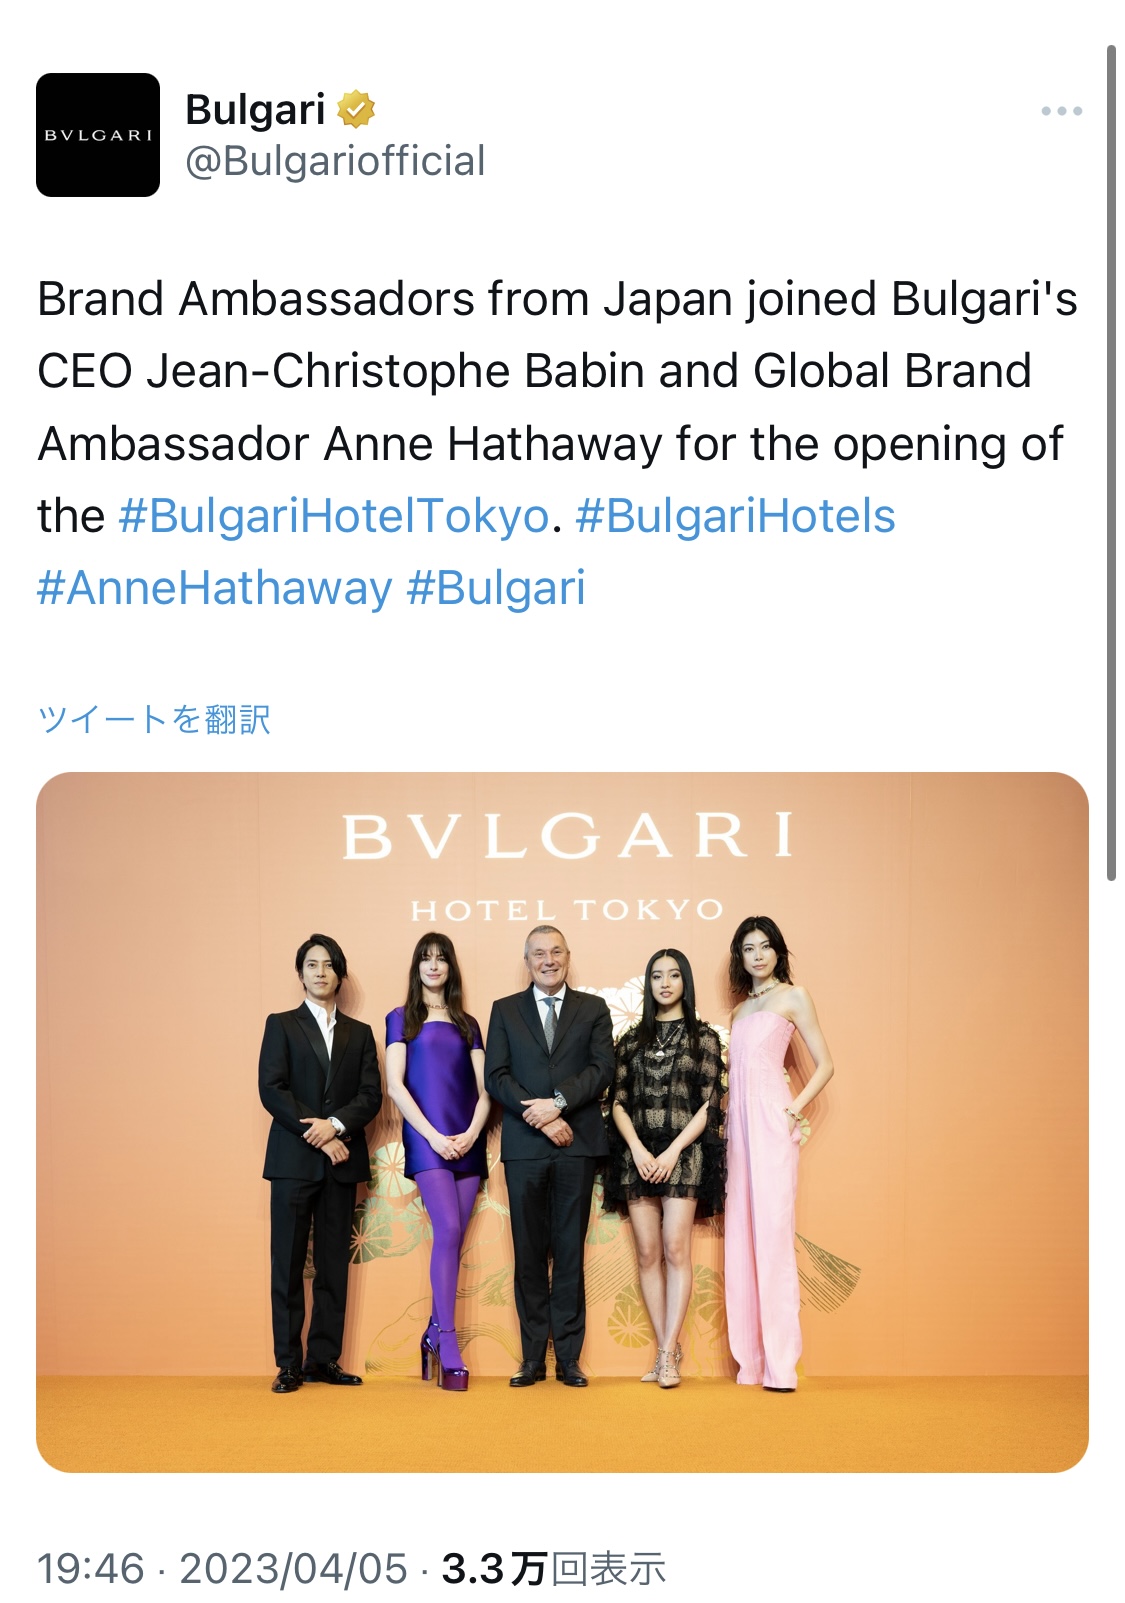
Task: Click the BVLGARI logo in the photo
Action: point(567,836)
